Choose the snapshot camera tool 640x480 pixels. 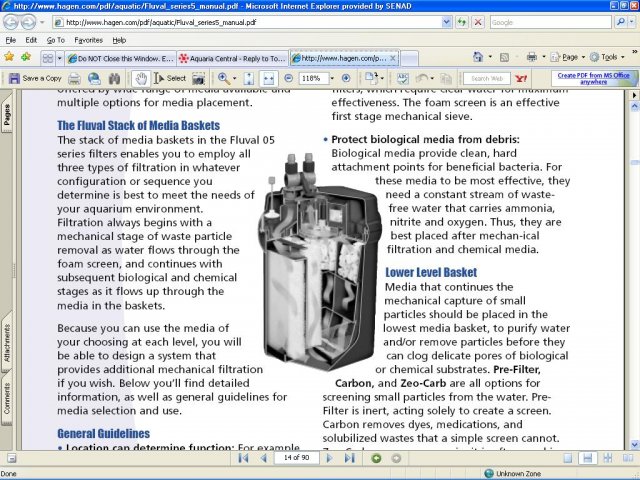198,78
